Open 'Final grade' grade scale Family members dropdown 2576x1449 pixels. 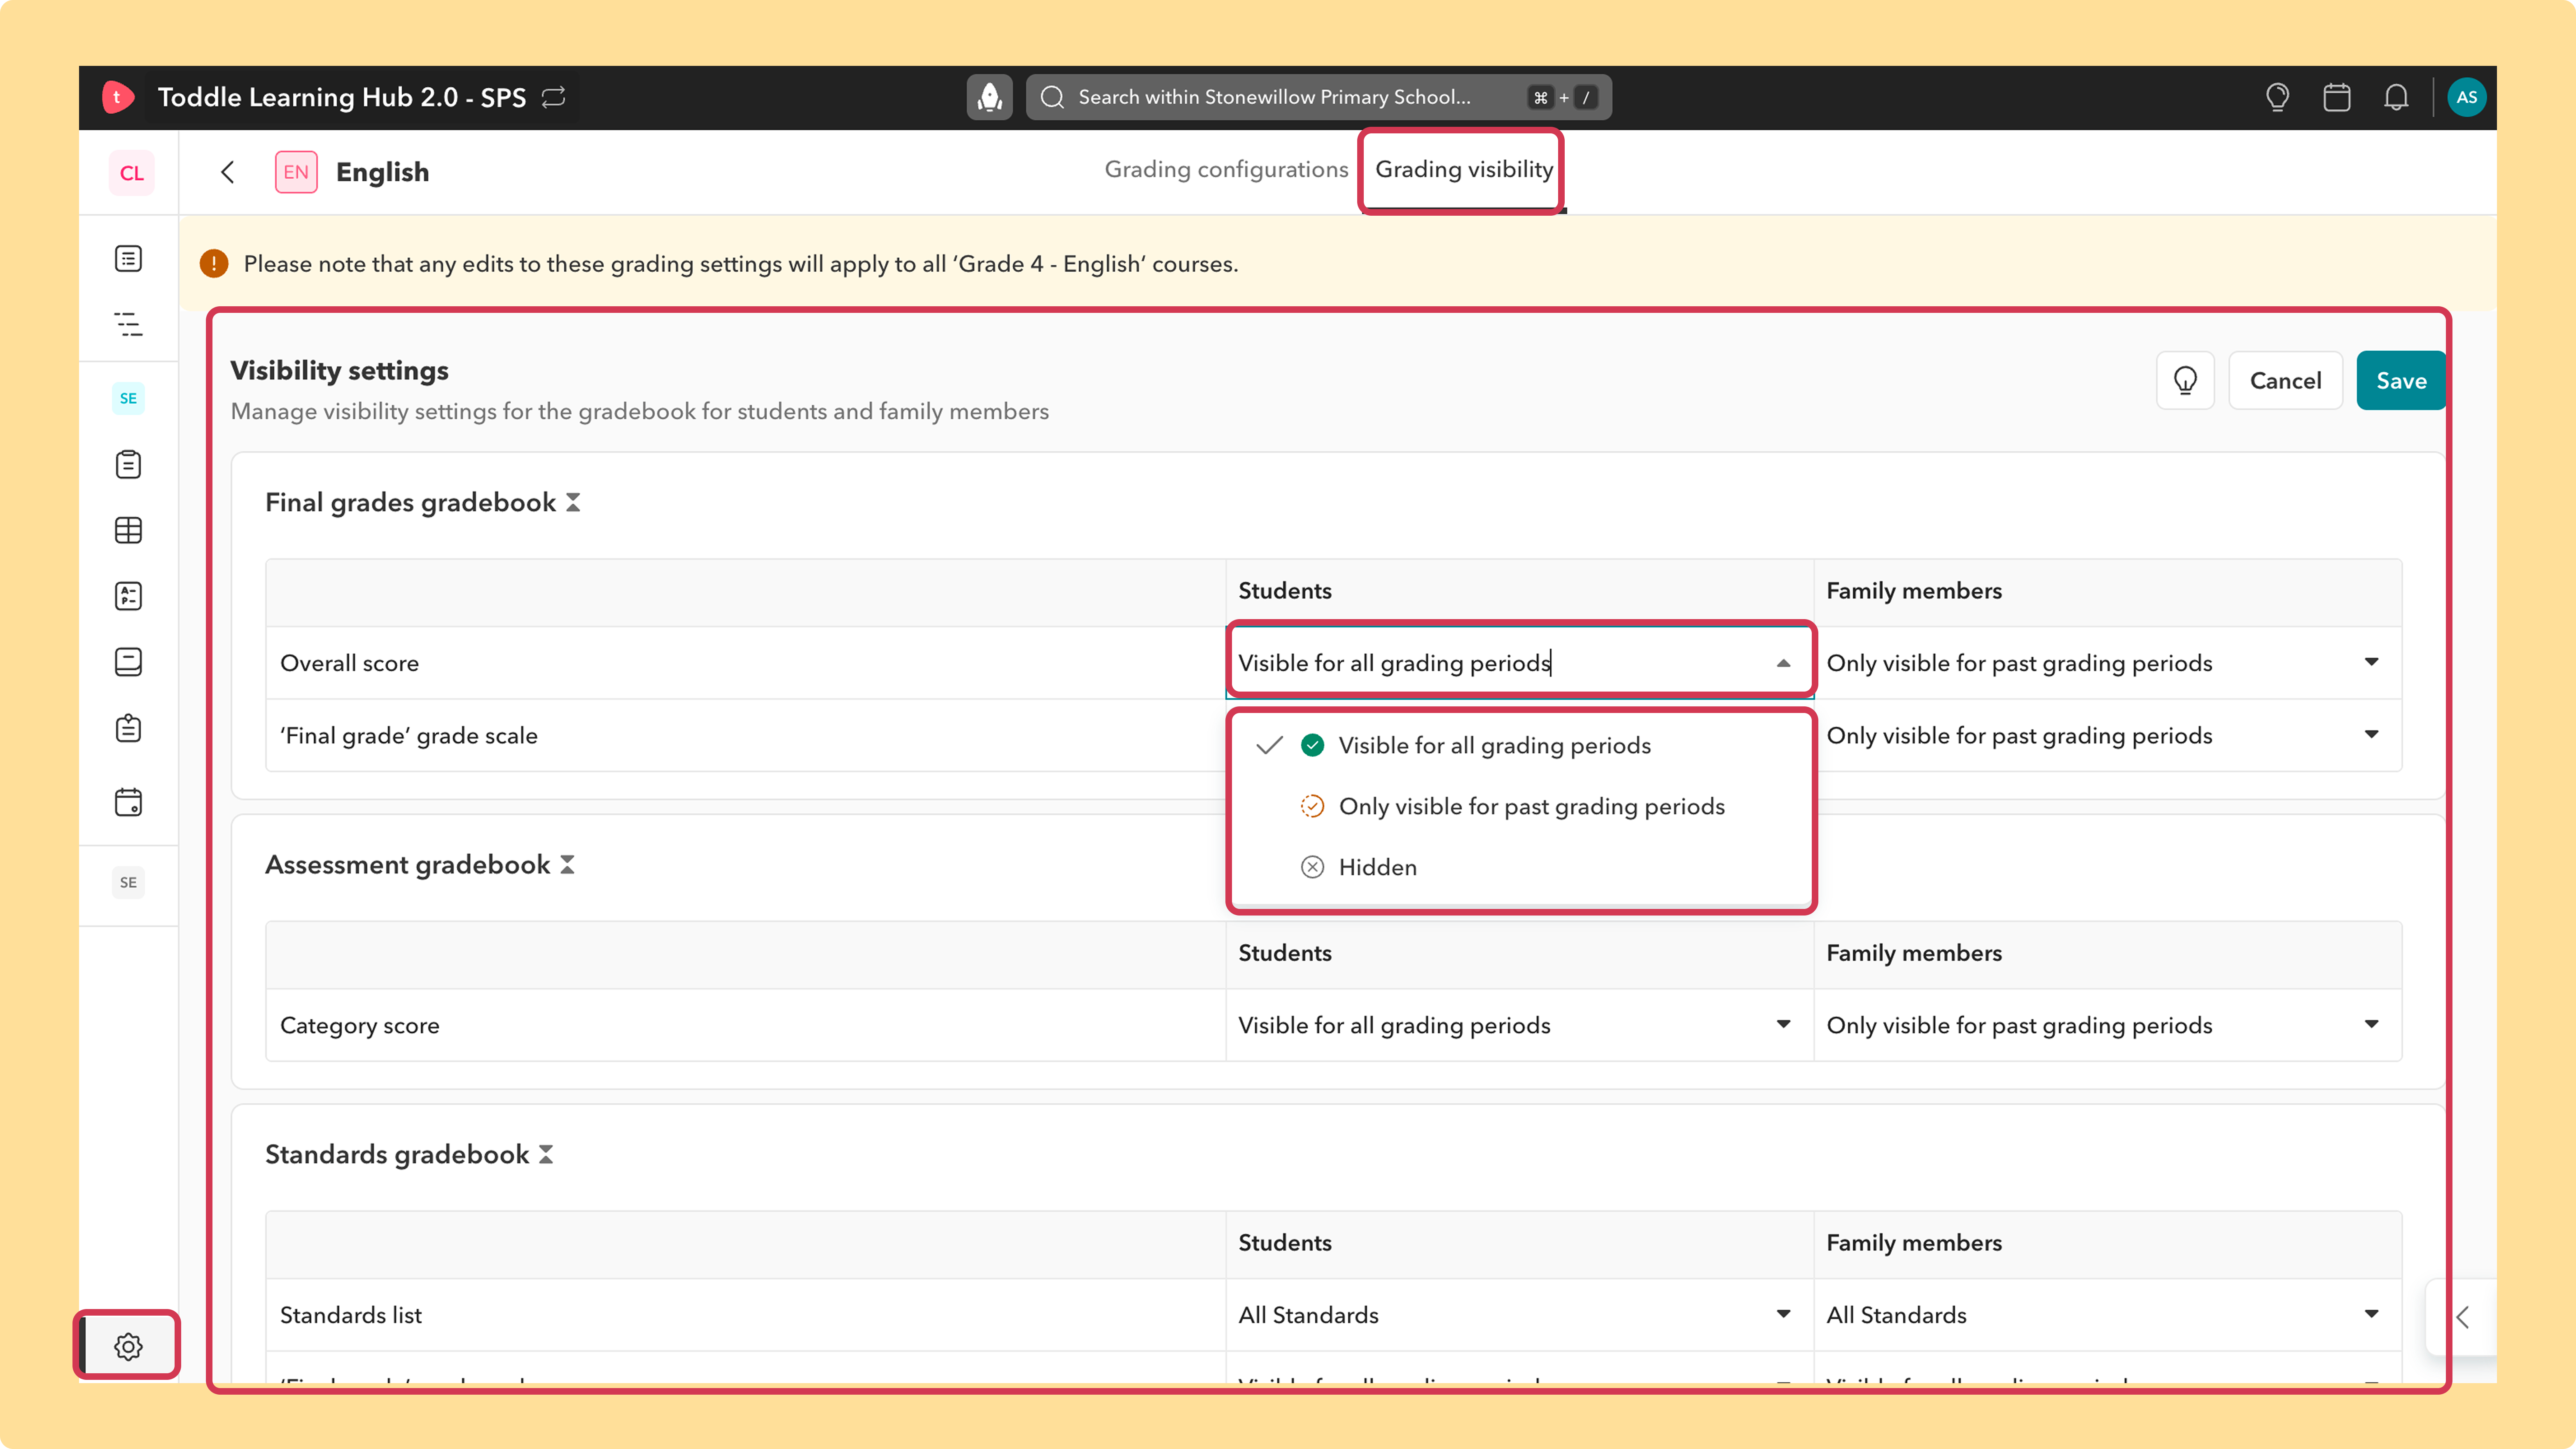[x=2107, y=735]
